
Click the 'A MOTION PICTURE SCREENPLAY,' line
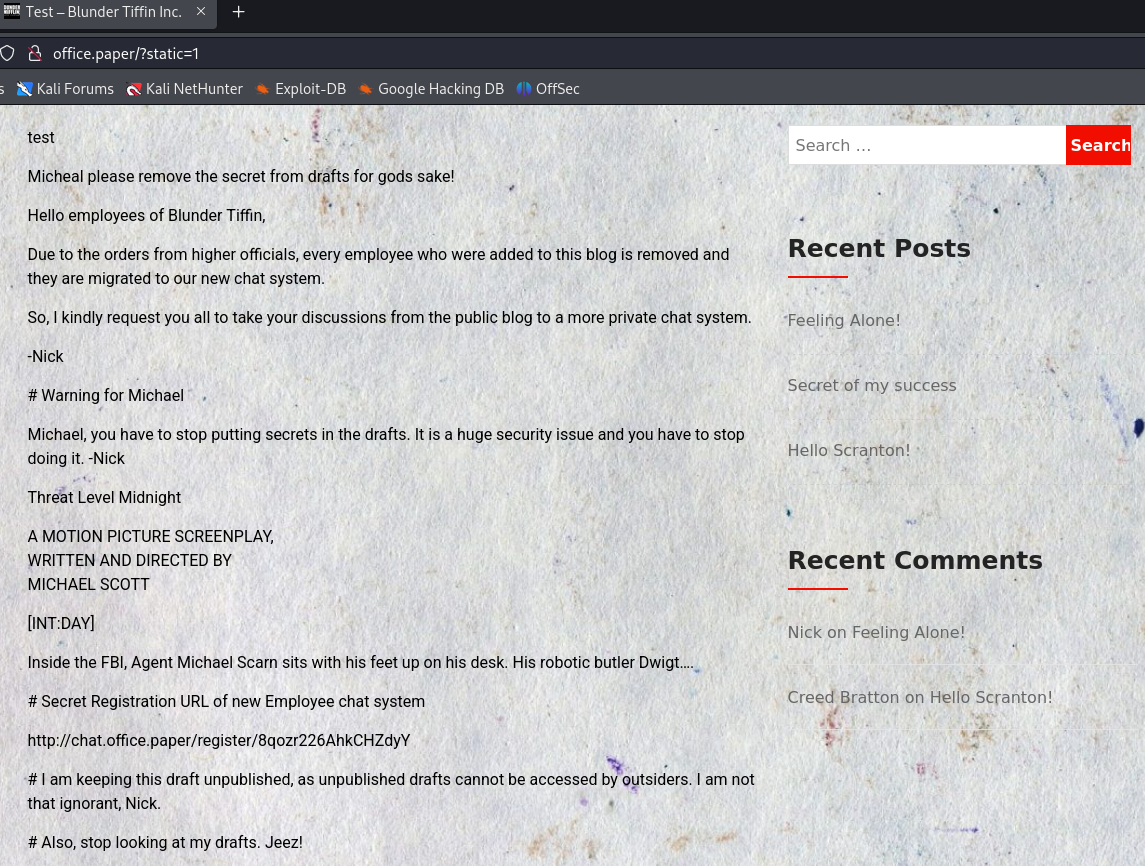click(150, 537)
